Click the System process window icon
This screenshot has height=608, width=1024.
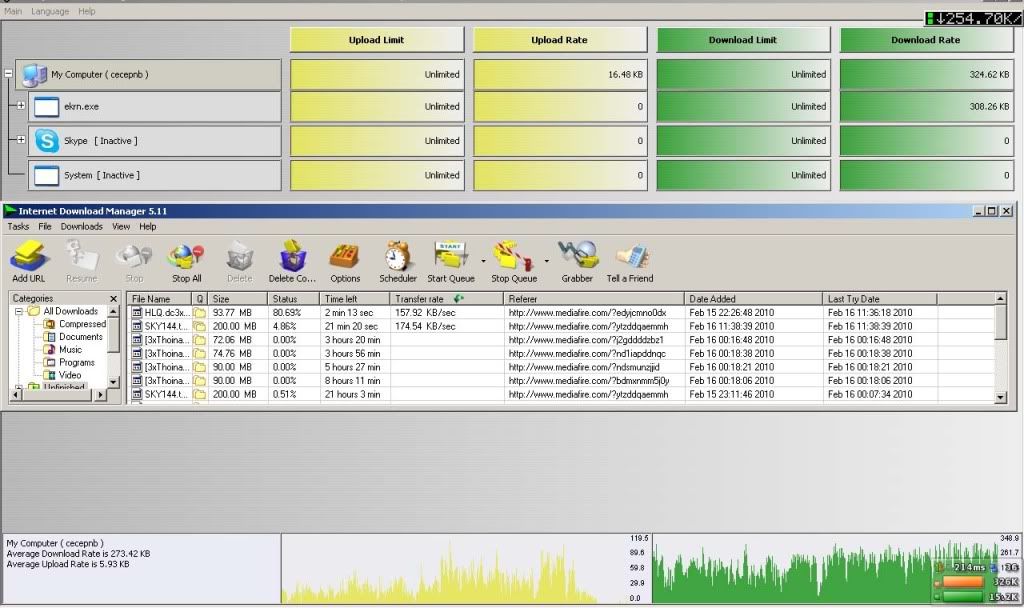pos(46,175)
